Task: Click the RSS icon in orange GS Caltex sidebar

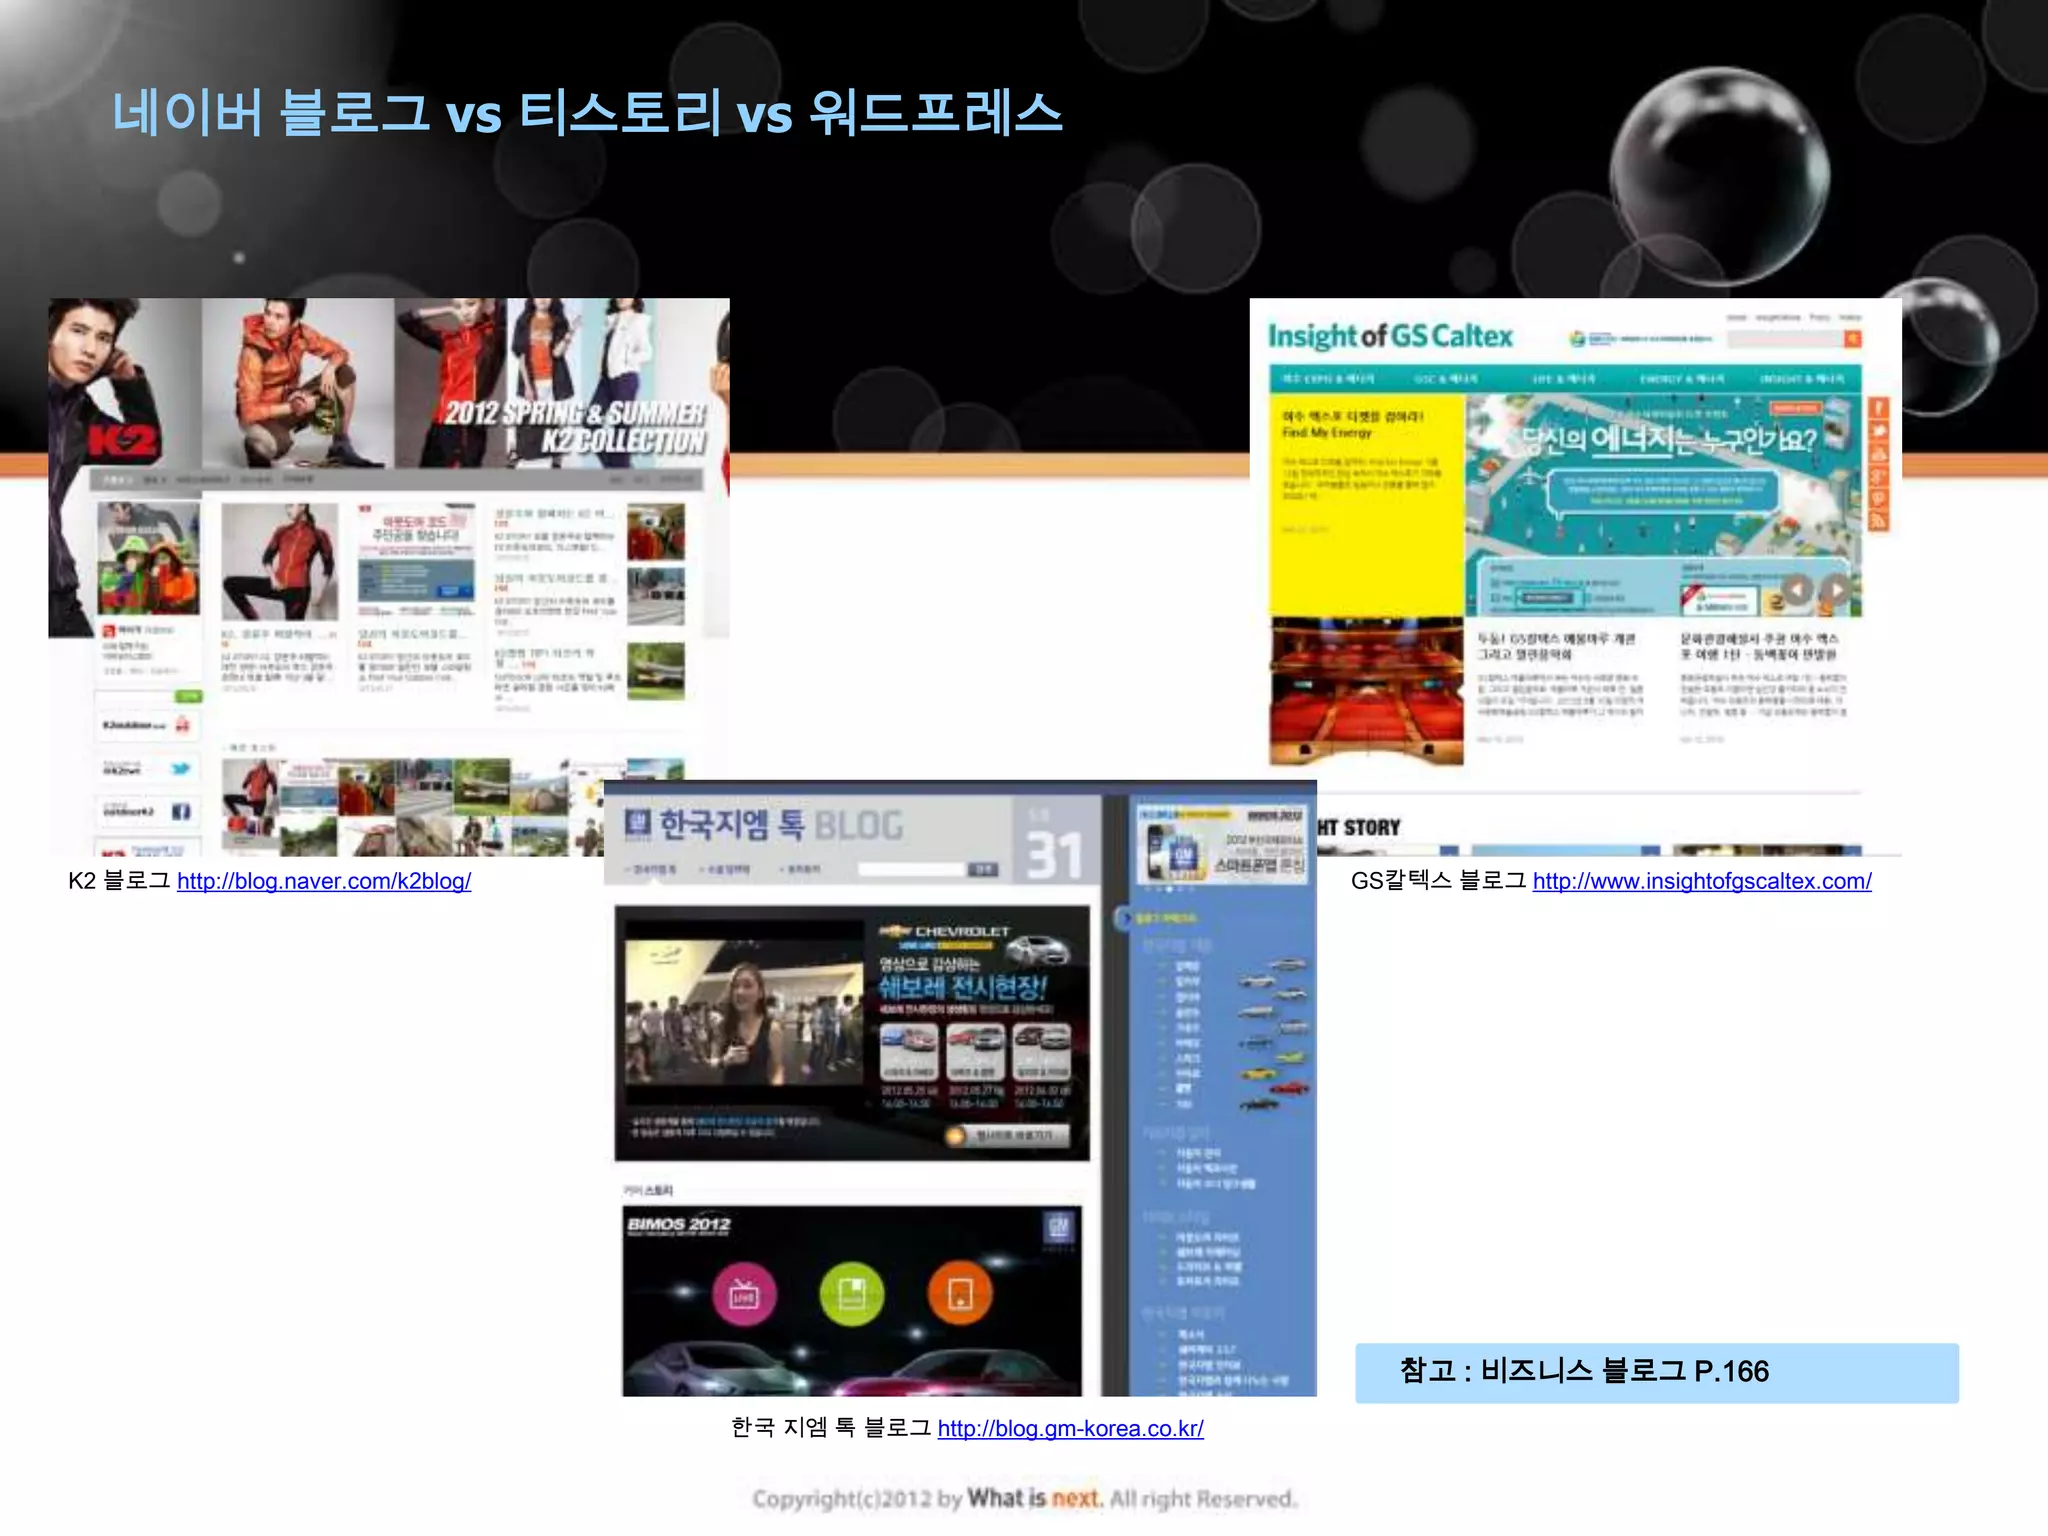Action: (1878, 520)
